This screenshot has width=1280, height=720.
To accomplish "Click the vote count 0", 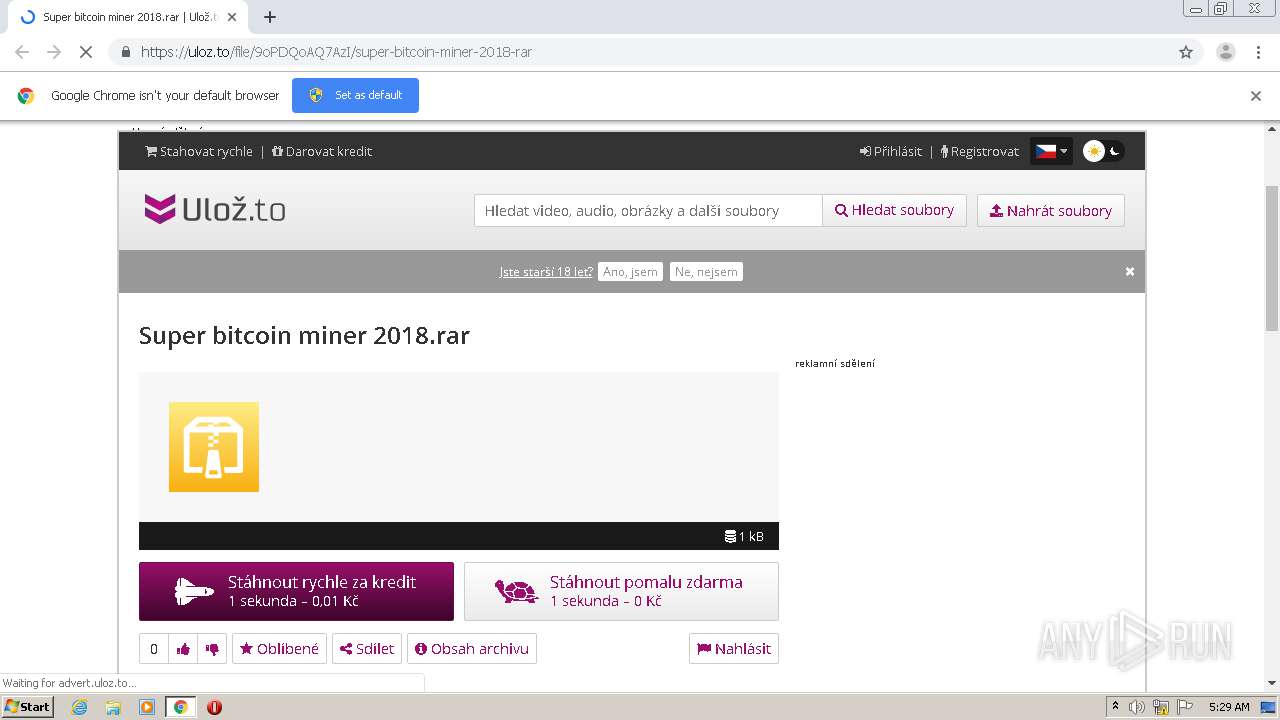I will click(x=154, y=649).
